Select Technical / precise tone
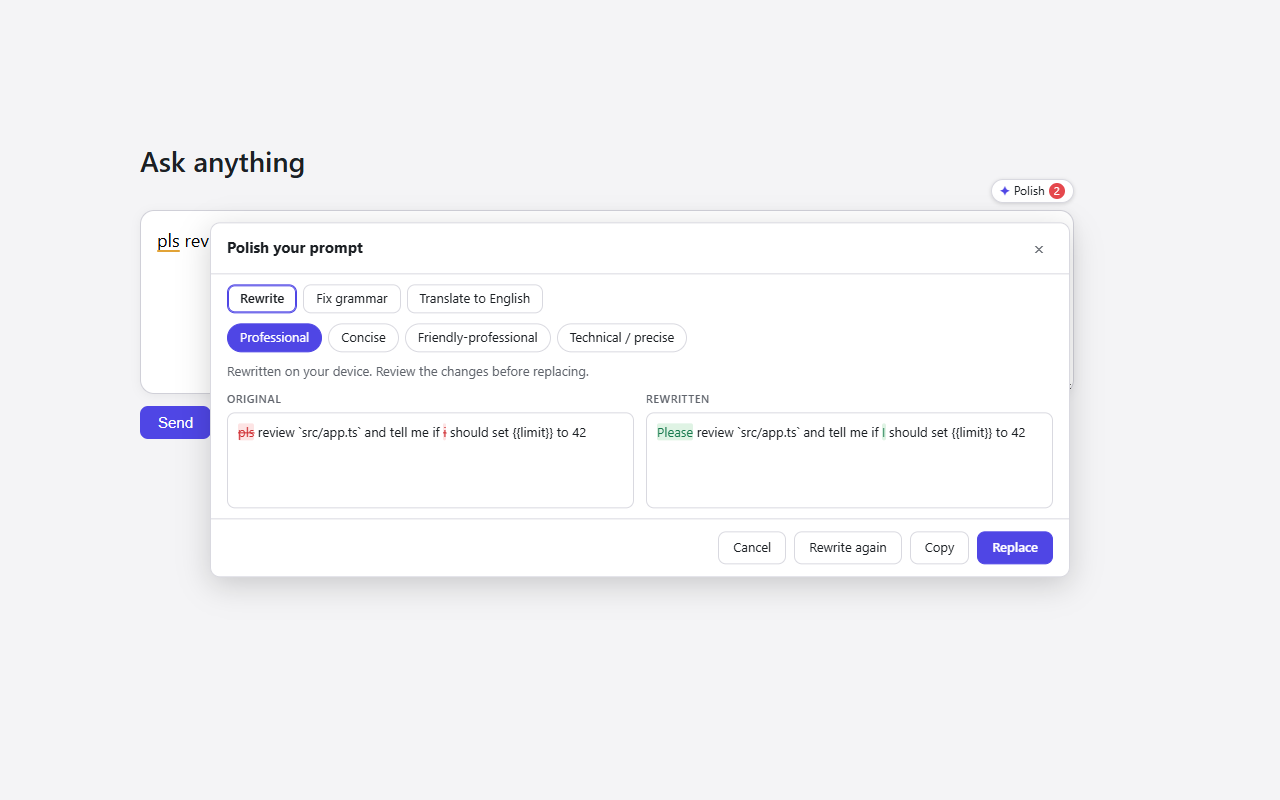Image resolution: width=1280 pixels, height=800 pixels. tap(622, 338)
